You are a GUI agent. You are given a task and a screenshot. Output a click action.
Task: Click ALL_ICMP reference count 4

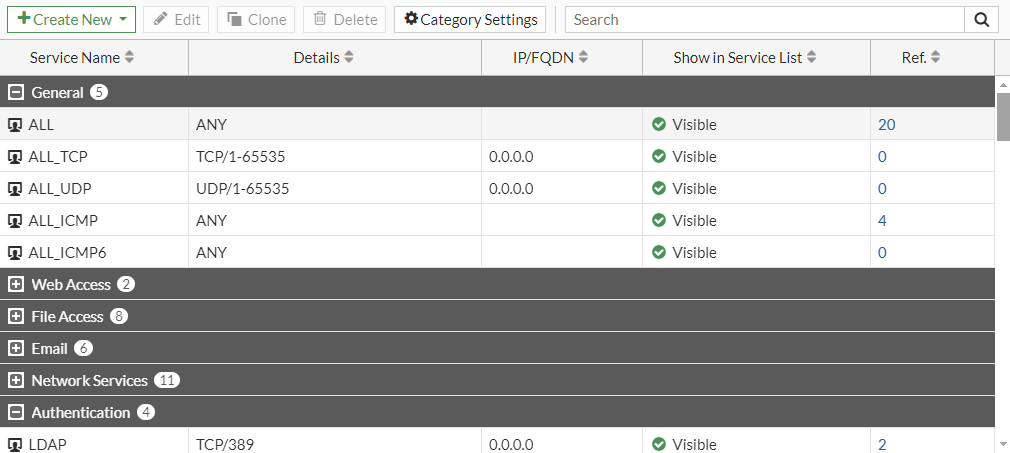(x=882, y=221)
